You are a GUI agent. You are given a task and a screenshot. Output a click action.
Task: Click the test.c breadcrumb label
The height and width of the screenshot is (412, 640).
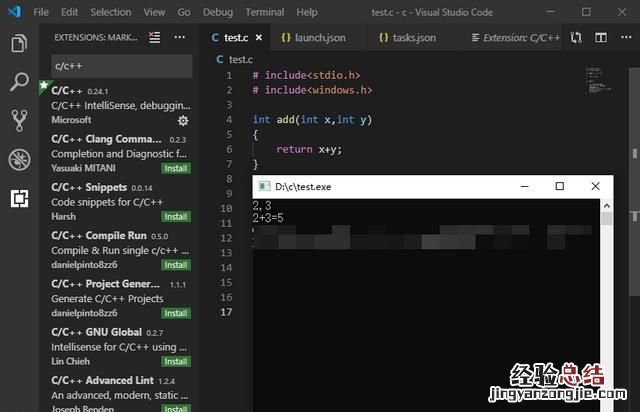241,60
